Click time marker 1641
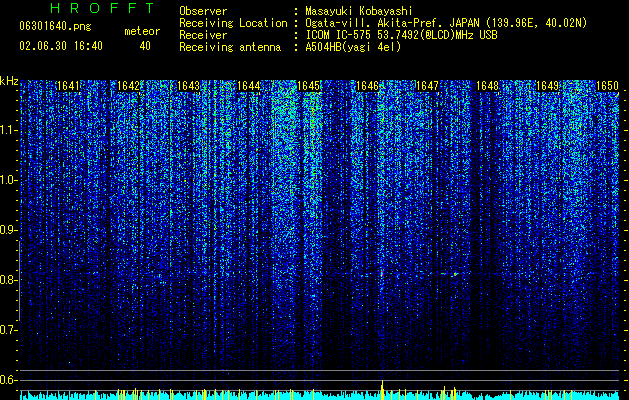Image resolution: width=629 pixels, height=400 pixels. tap(69, 86)
